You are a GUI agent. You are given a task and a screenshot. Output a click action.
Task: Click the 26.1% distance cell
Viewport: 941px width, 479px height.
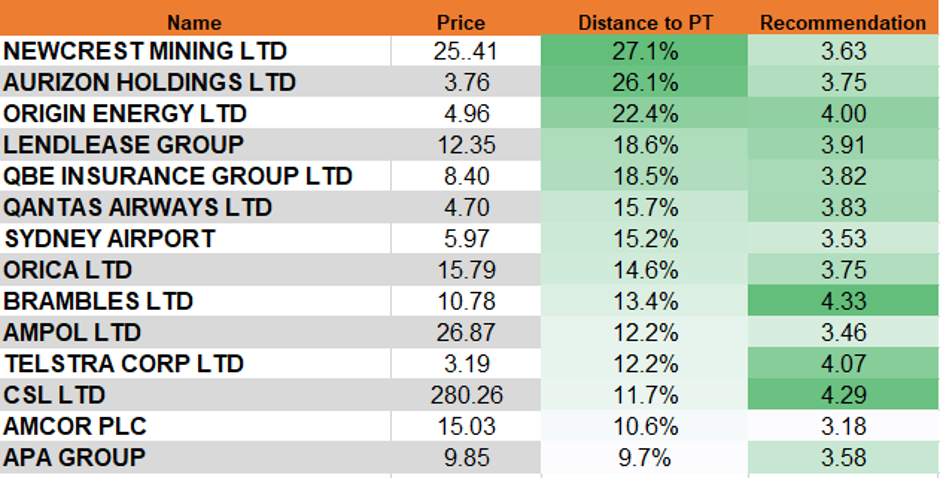[645, 82]
